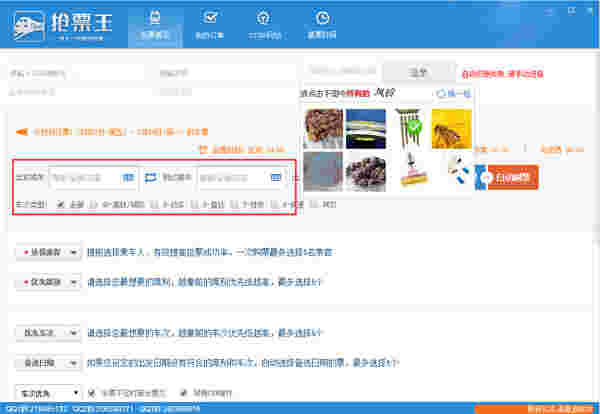Toggle the second checkbox in the bottom row

[184, 393]
